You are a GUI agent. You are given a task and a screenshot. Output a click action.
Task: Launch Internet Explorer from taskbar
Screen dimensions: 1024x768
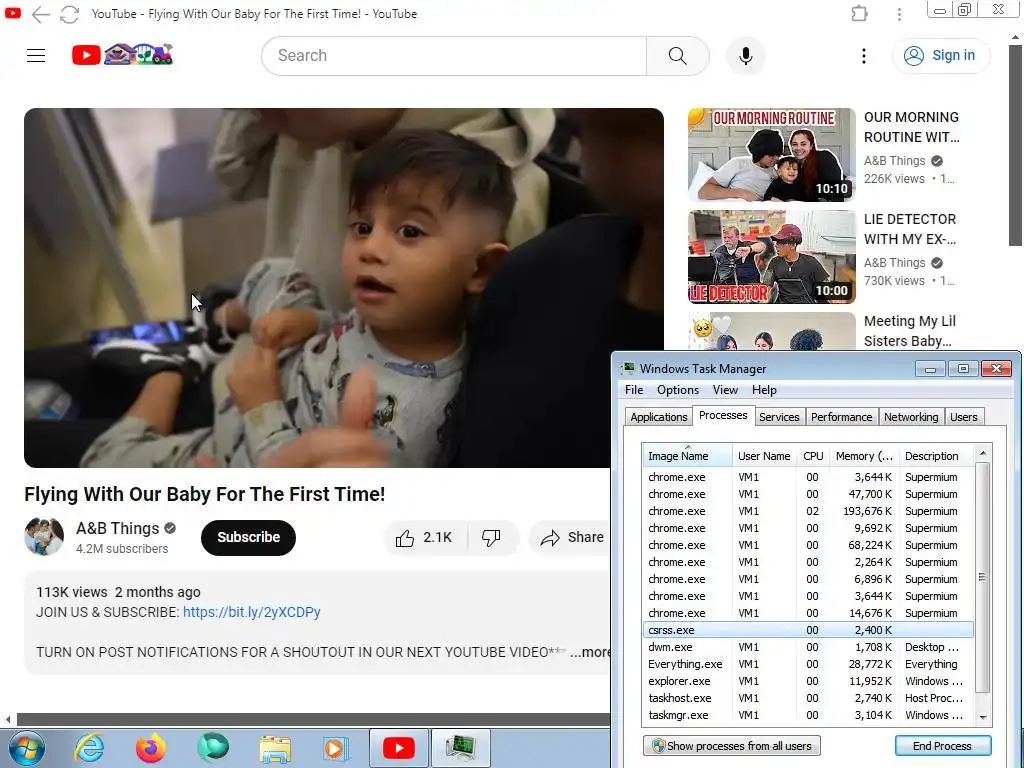(x=89, y=748)
